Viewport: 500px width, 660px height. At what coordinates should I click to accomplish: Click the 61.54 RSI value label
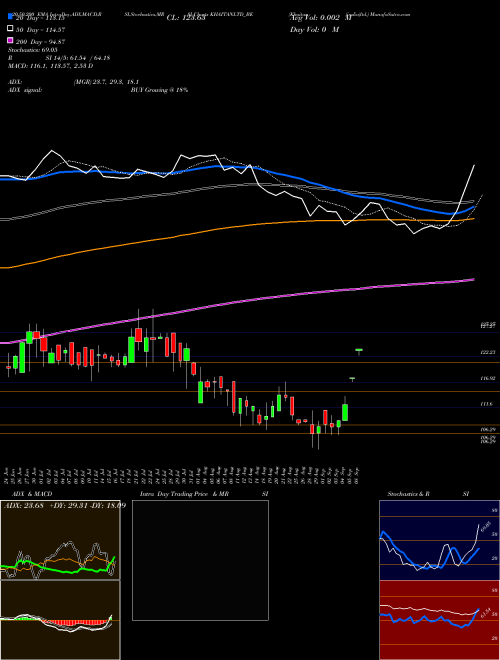click(x=484, y=614)
